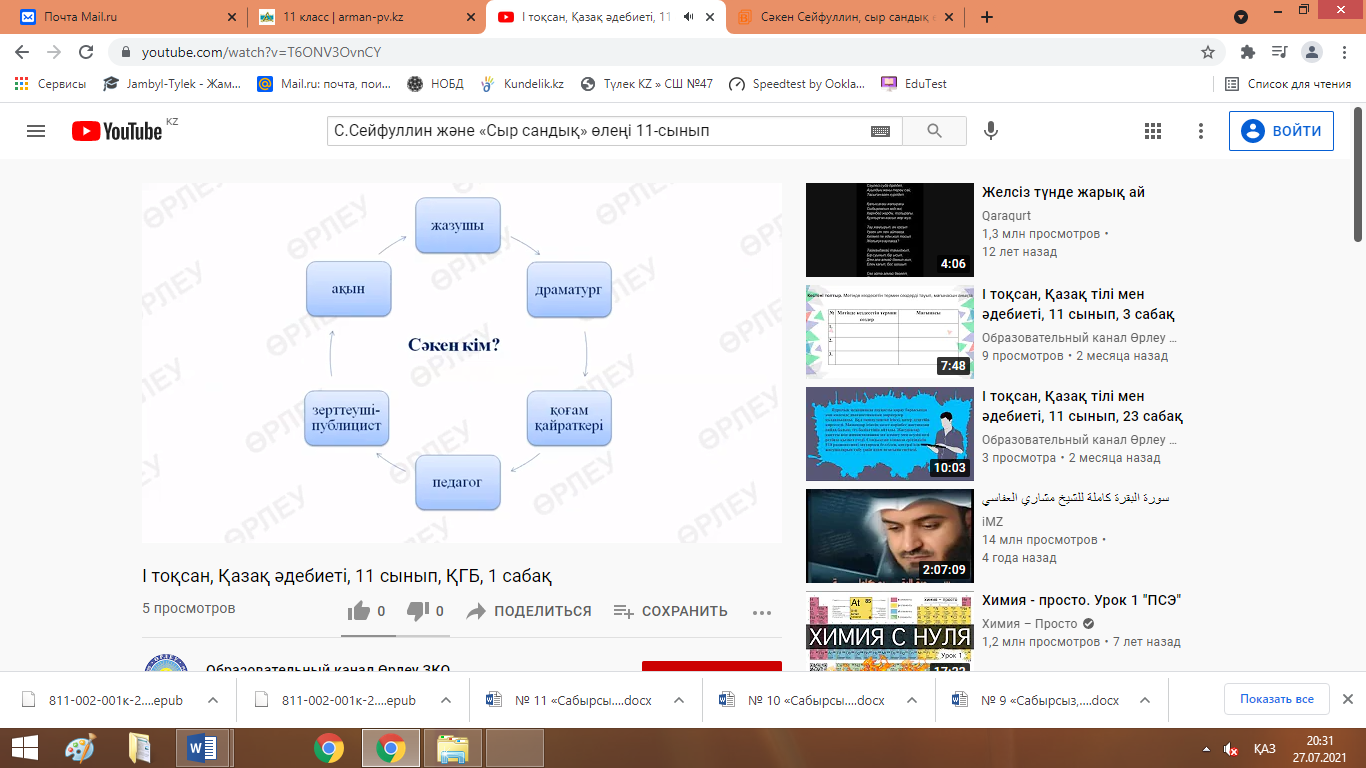The image size is (1366, 768).
Task: Open the Chrome profile avatar
Action: (x=1312, y=52)
